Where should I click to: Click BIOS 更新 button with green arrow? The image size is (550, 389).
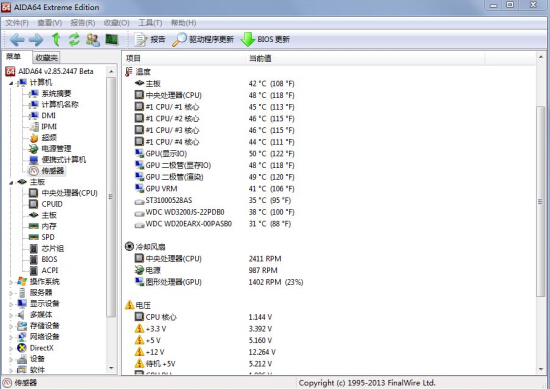pos(265,39)
